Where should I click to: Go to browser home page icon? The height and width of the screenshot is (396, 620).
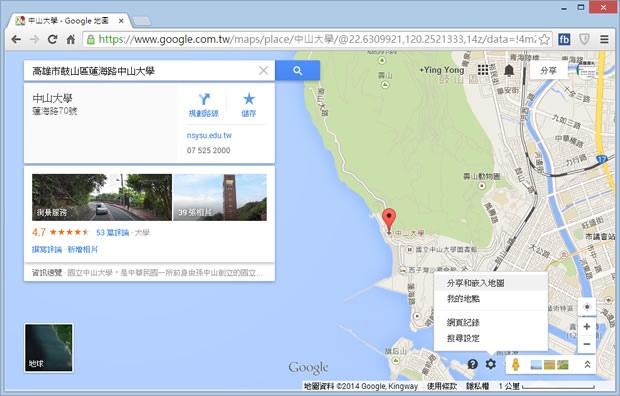click(70, 39)
